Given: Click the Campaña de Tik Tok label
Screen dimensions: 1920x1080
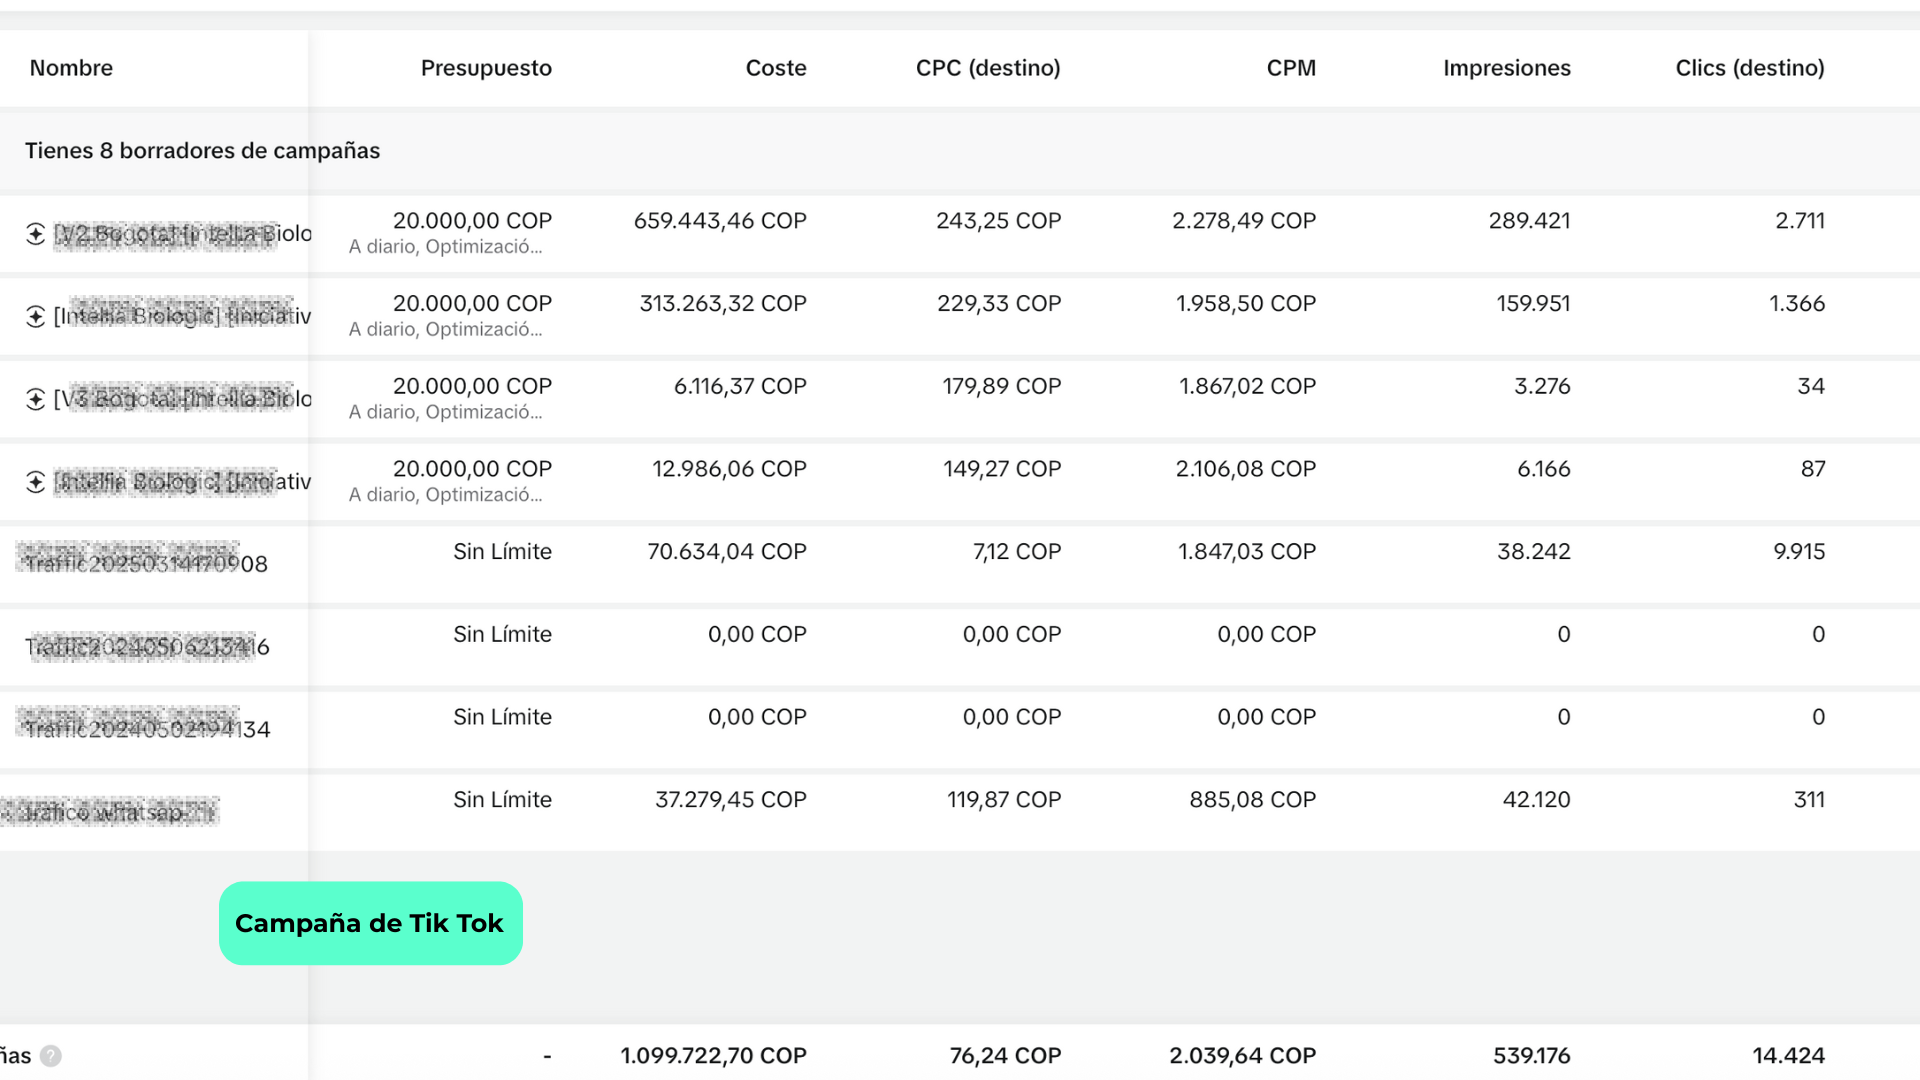Looking at the screenshot, I should pyautogui.click(x=370, y=923).
